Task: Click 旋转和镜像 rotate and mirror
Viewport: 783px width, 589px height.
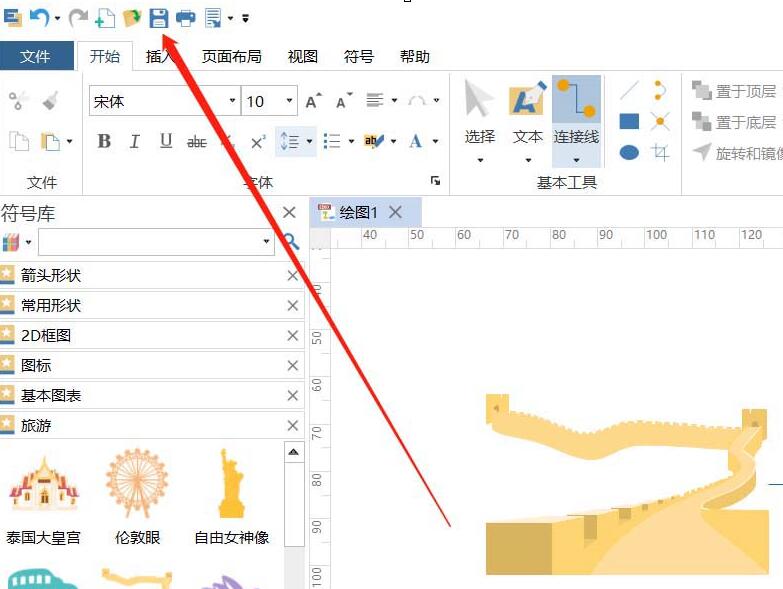Action: 738,153
